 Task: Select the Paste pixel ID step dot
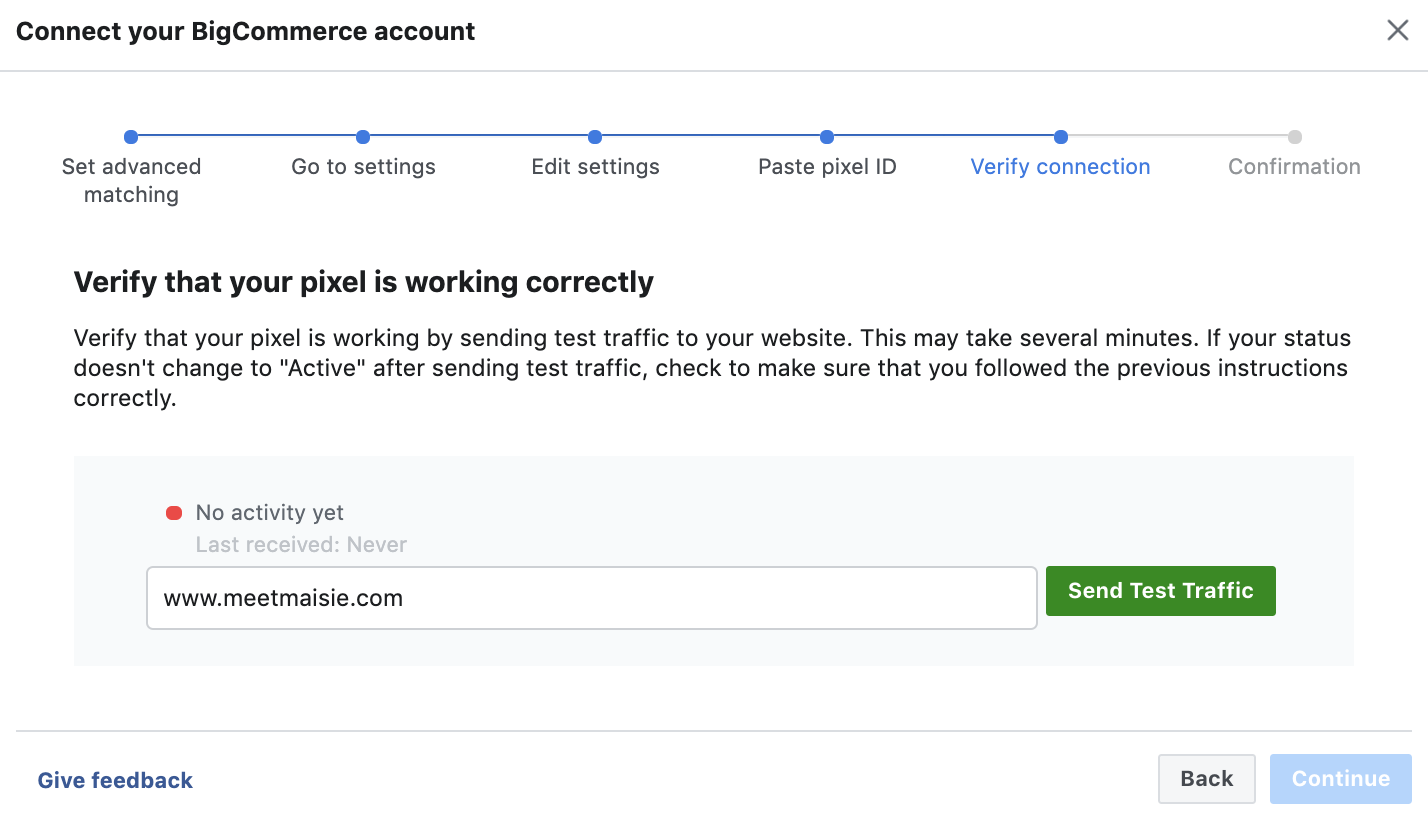coord(827,137)
